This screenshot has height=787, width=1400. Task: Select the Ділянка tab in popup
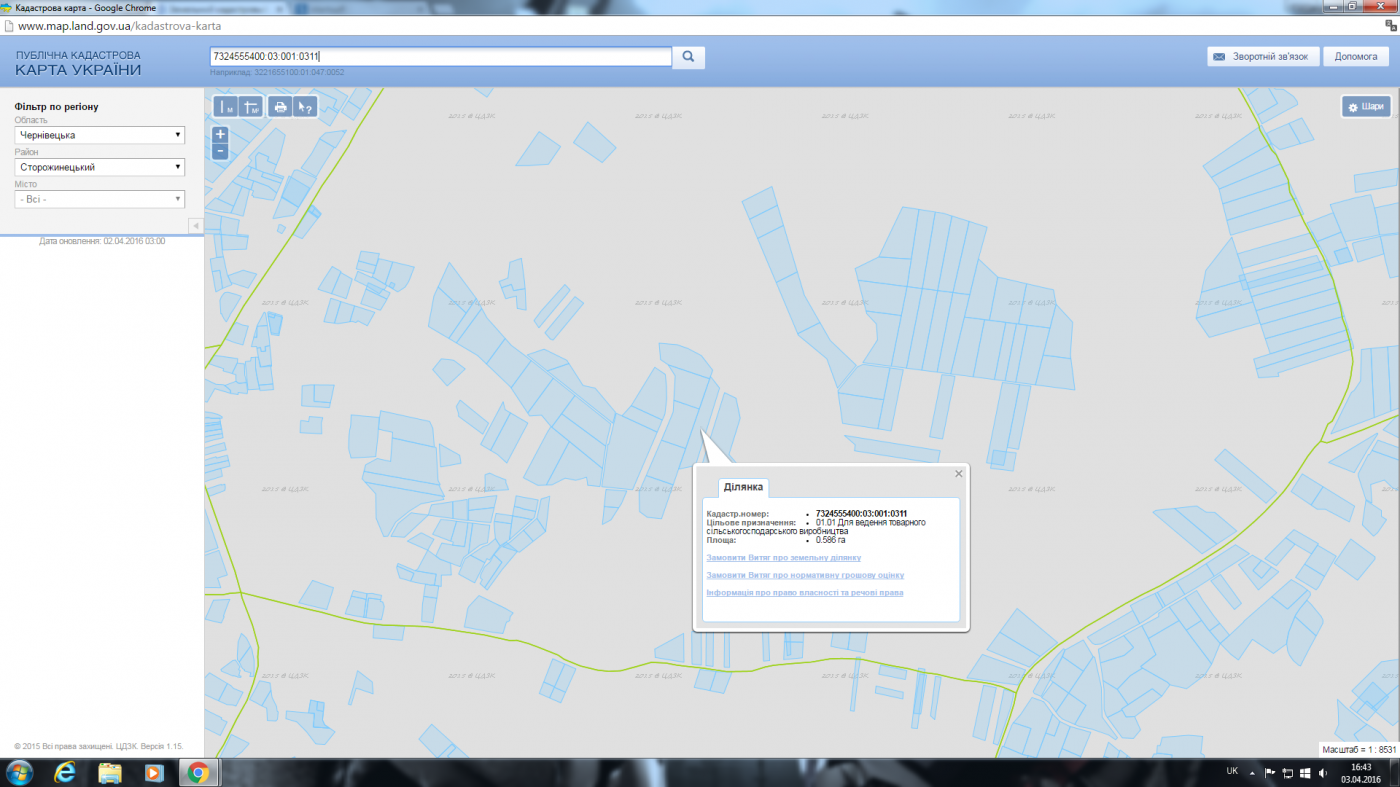[743, 487]
